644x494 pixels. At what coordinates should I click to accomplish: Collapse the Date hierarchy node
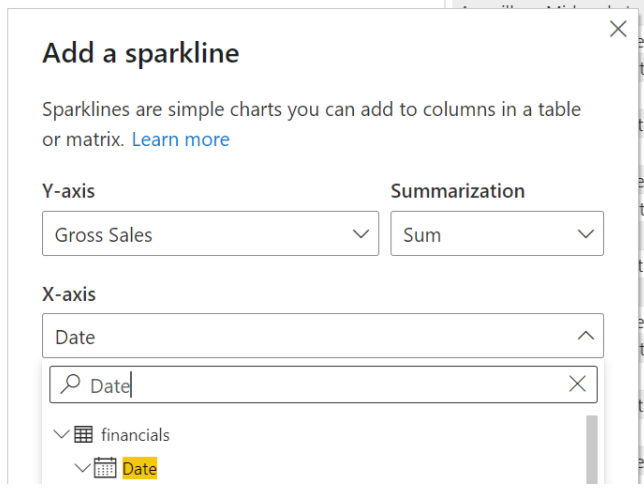tap(82, 468)
